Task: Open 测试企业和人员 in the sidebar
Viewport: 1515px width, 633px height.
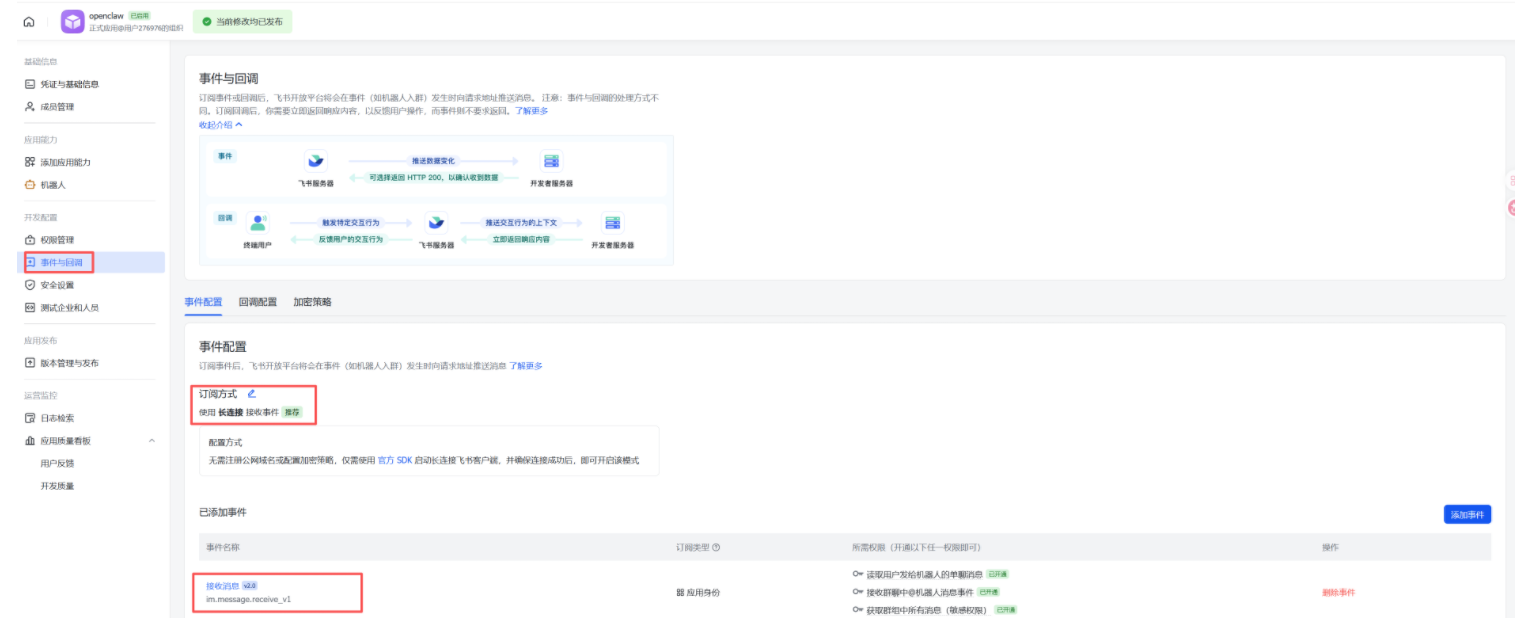Action: click(69, 308)
